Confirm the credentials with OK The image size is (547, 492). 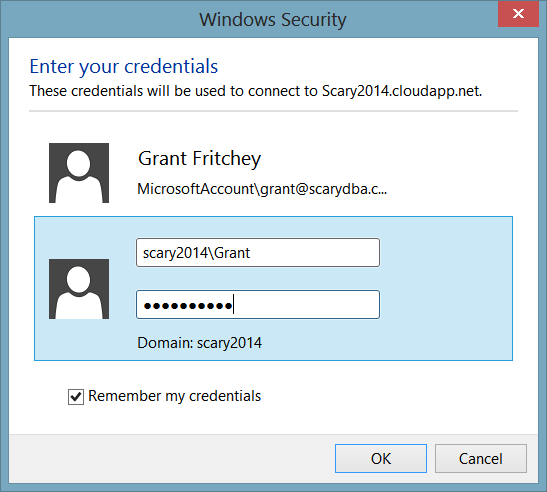click(x=381, y=459)
